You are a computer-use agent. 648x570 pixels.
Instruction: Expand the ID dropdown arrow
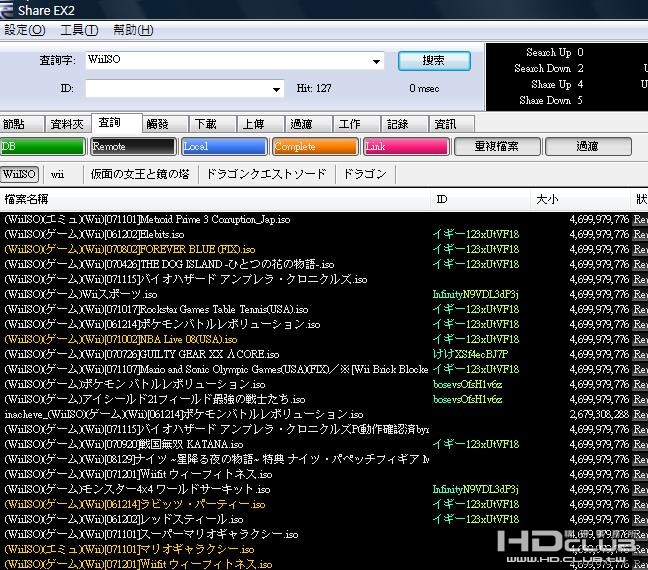point(276,89)
